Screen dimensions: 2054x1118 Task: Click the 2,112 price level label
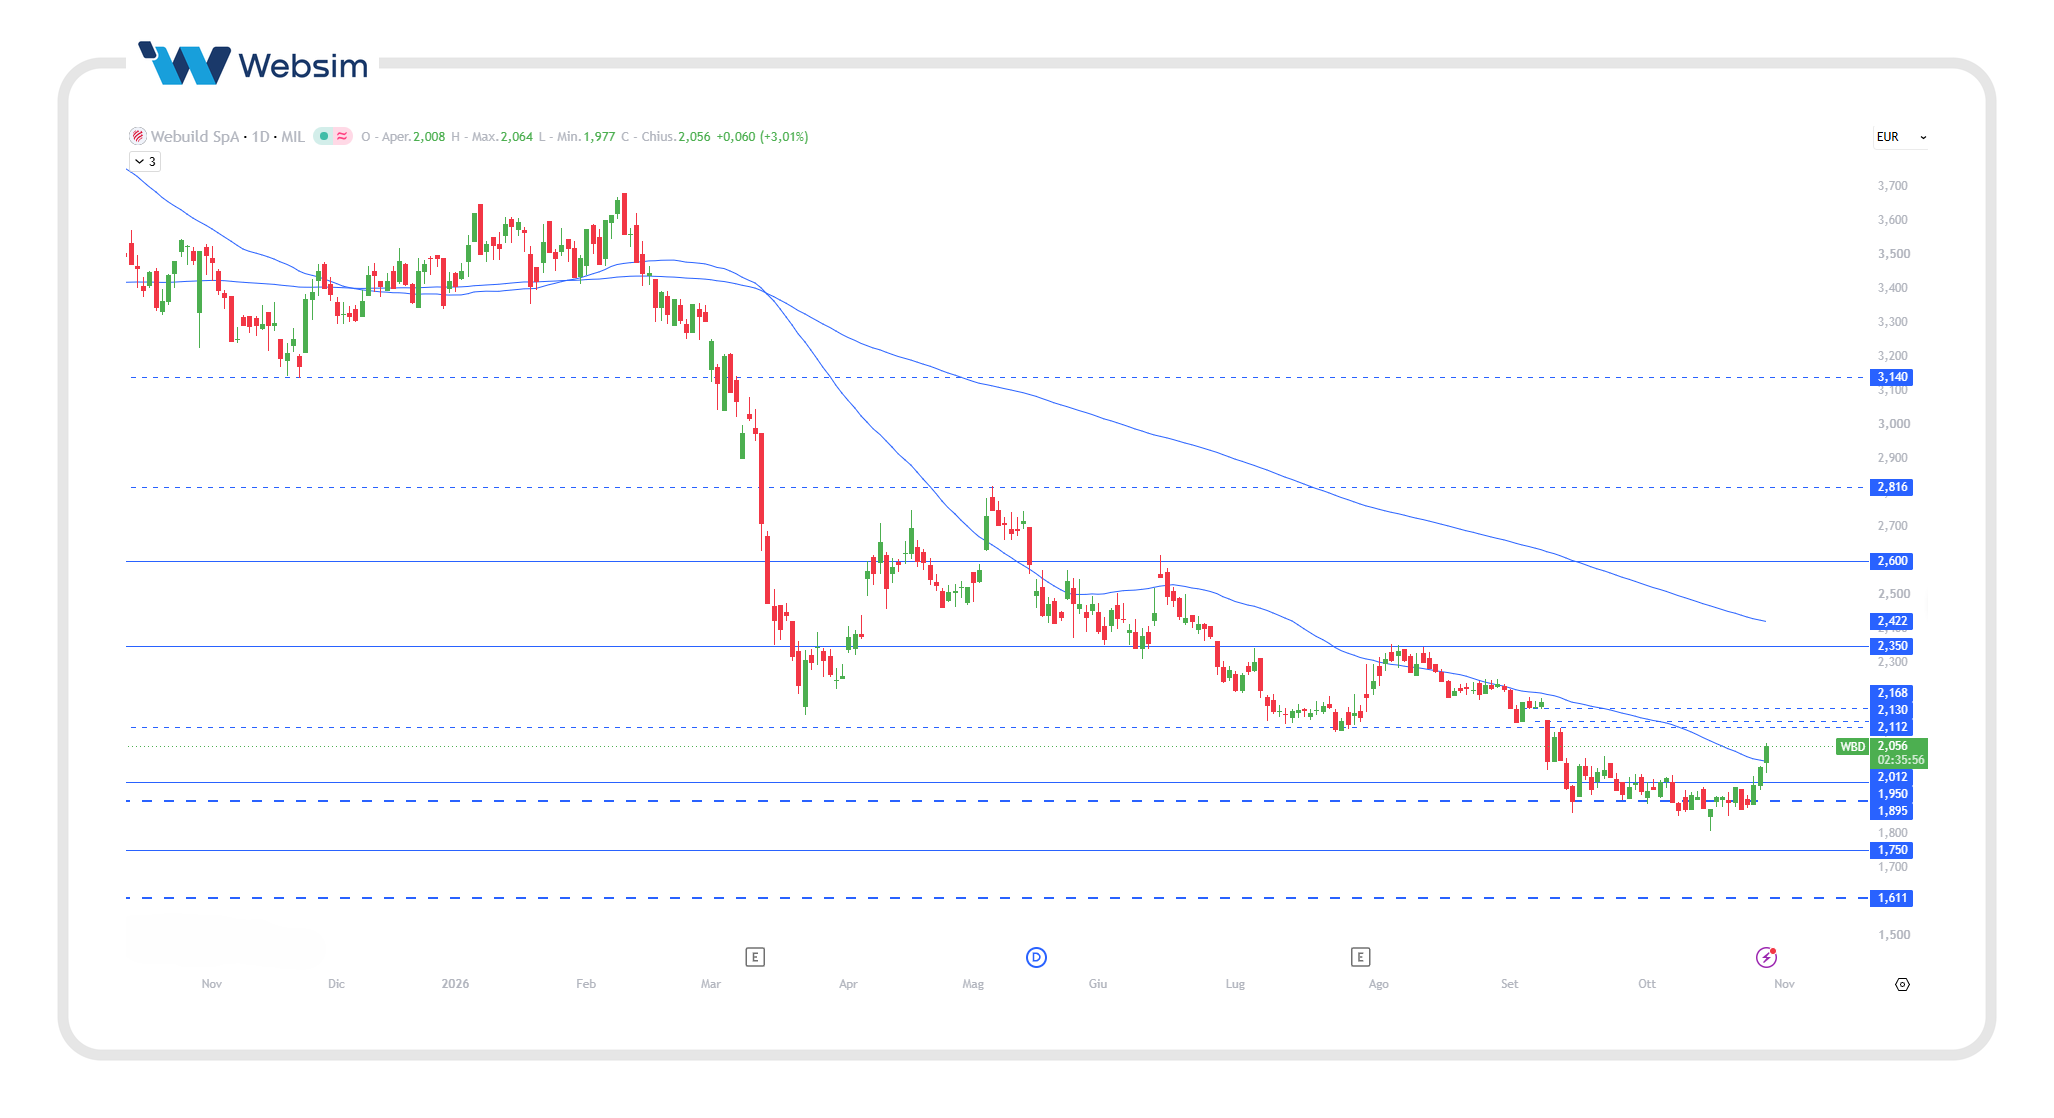pyautogui.click(x=1891, y=727)
